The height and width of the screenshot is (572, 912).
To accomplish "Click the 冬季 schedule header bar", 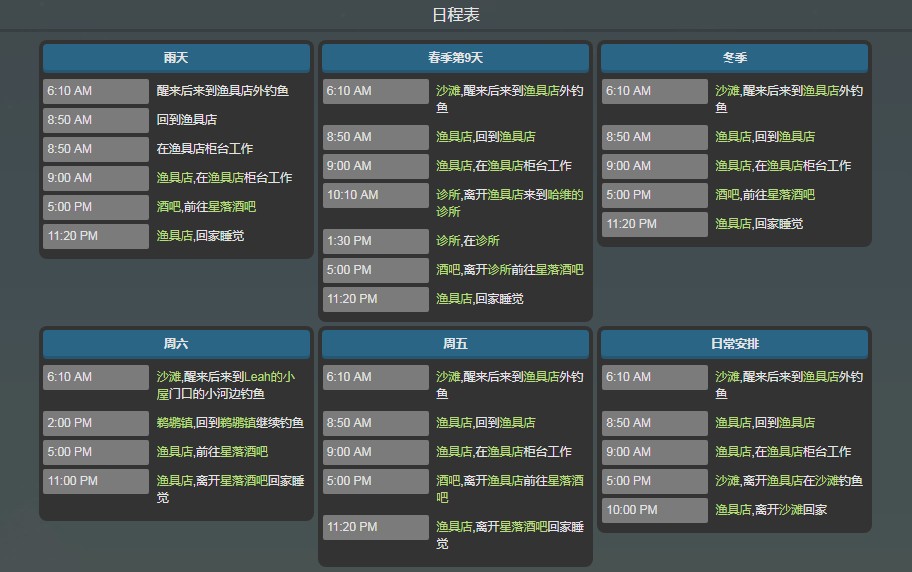I will (x=734, y=58).
